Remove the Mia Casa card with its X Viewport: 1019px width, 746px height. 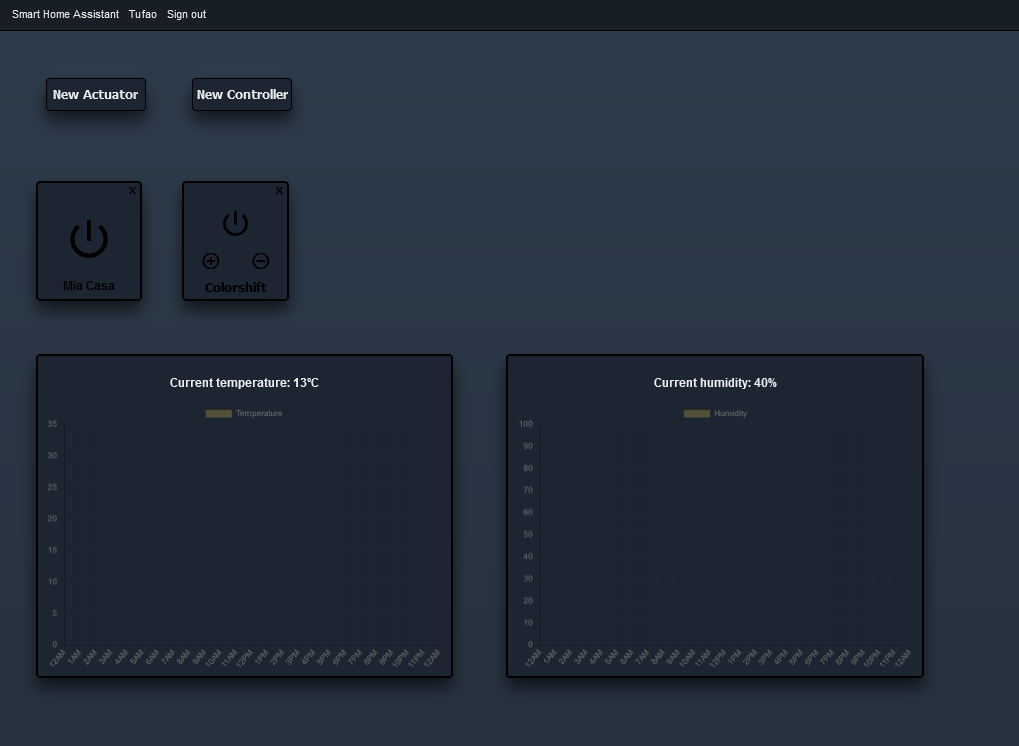(132, 191)
